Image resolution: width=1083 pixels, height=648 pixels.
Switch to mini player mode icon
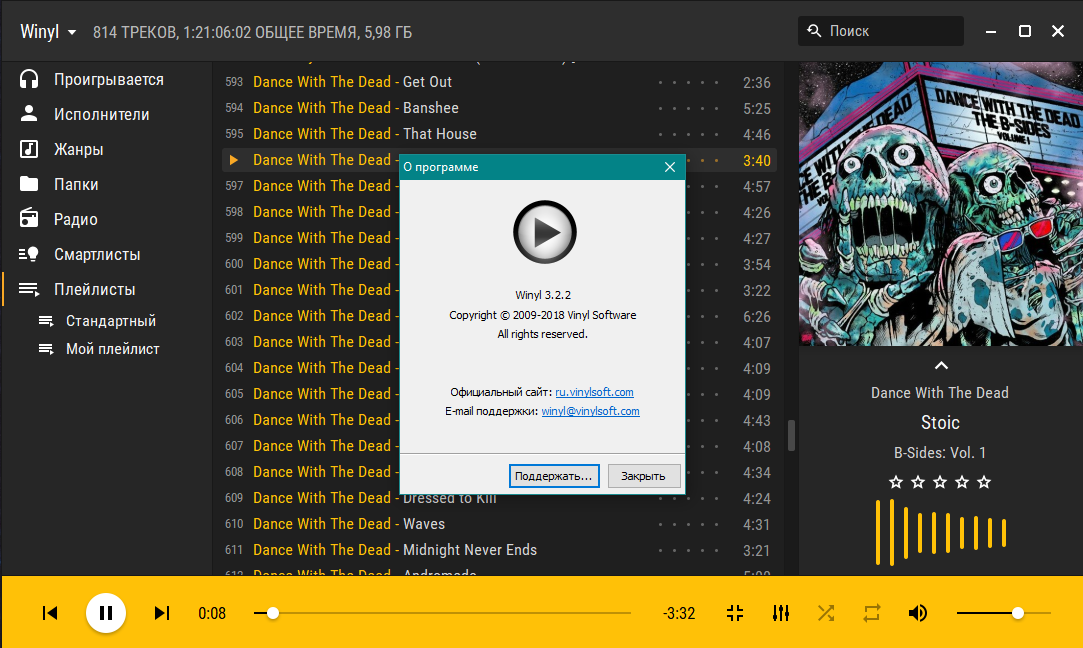point(735,613)
